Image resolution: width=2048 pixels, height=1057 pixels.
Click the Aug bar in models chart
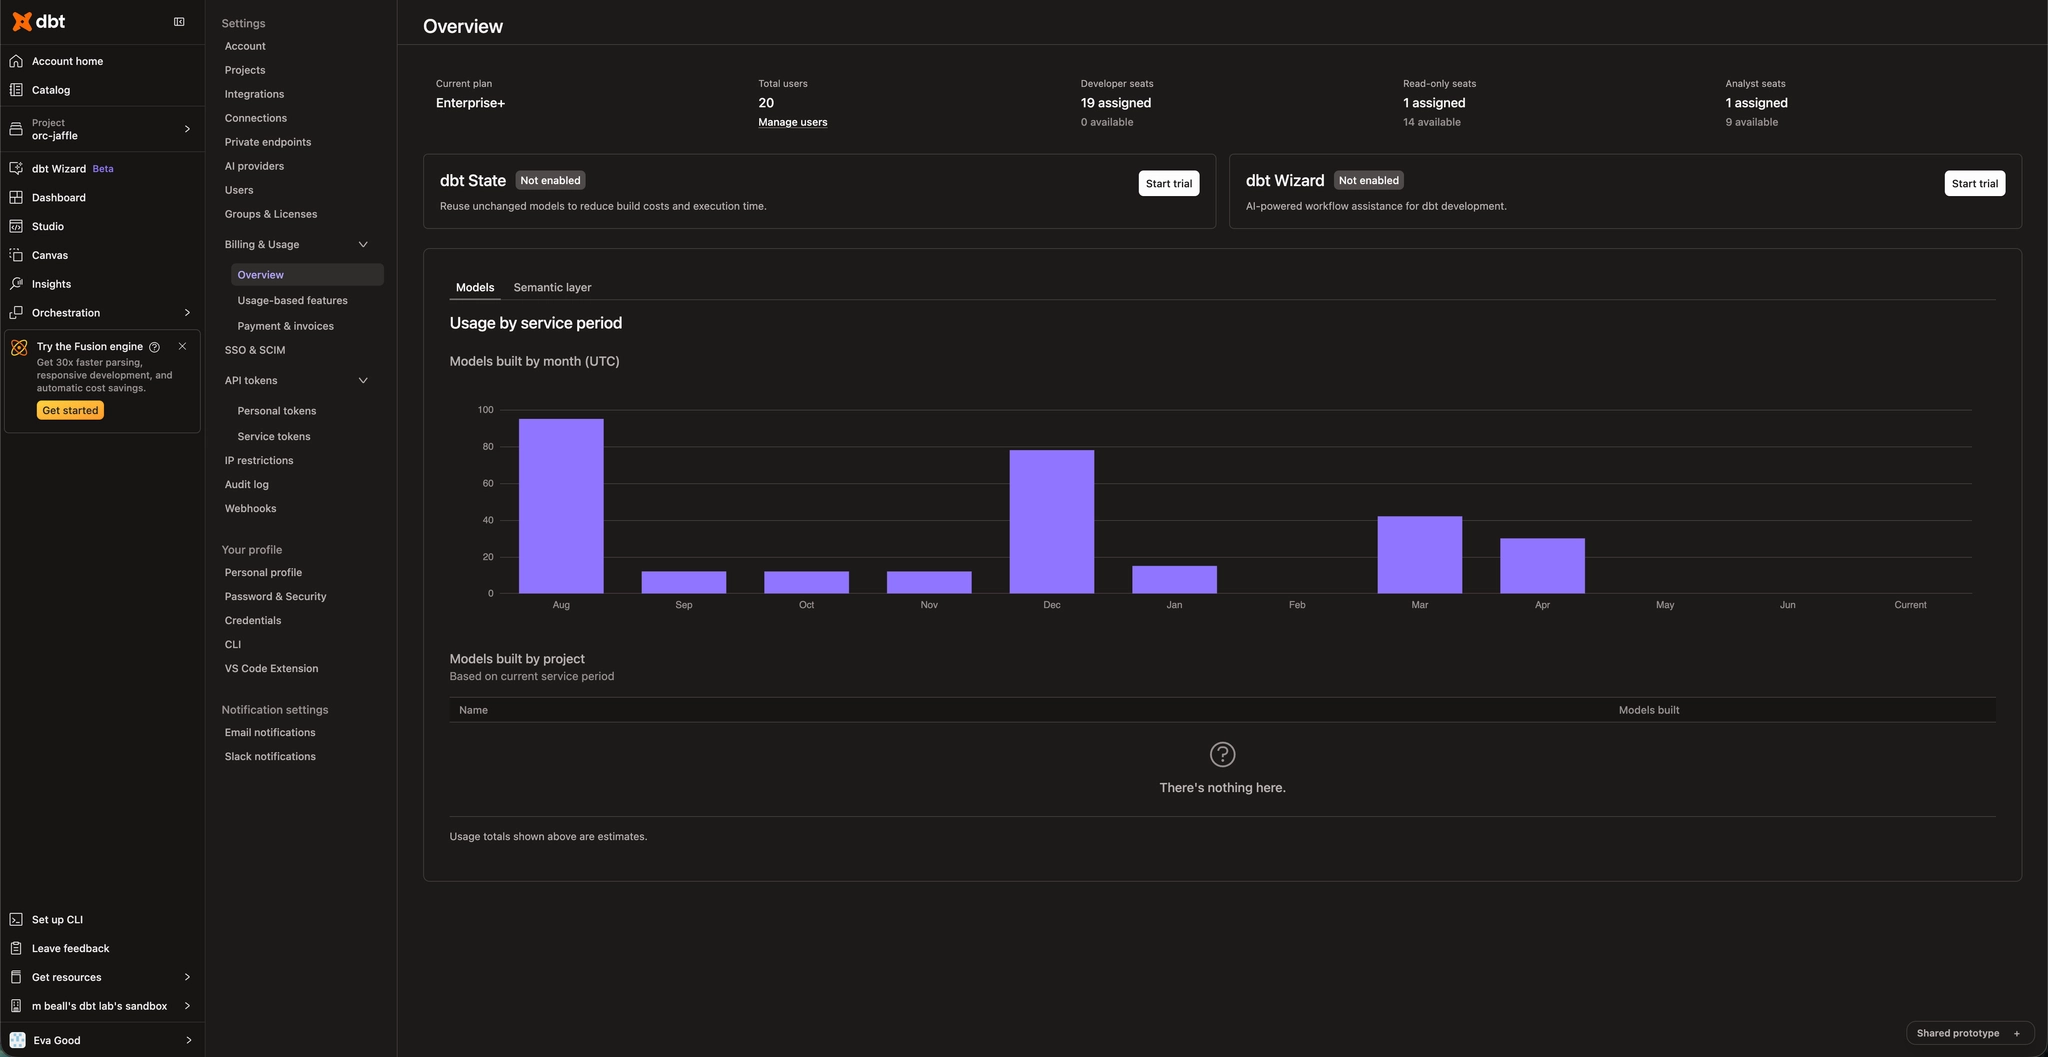click(561, 506)
